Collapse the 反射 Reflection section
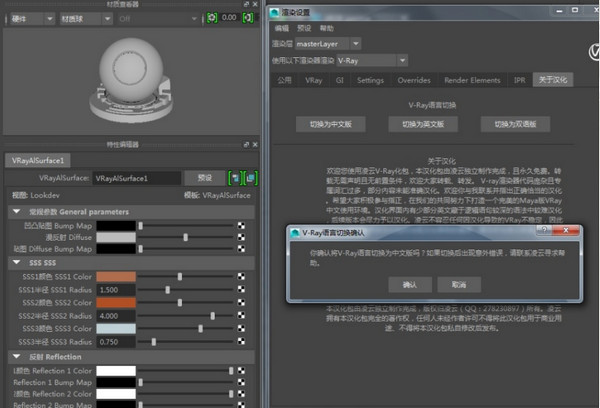The image size is (600, 408). click(x=14, y=356)
